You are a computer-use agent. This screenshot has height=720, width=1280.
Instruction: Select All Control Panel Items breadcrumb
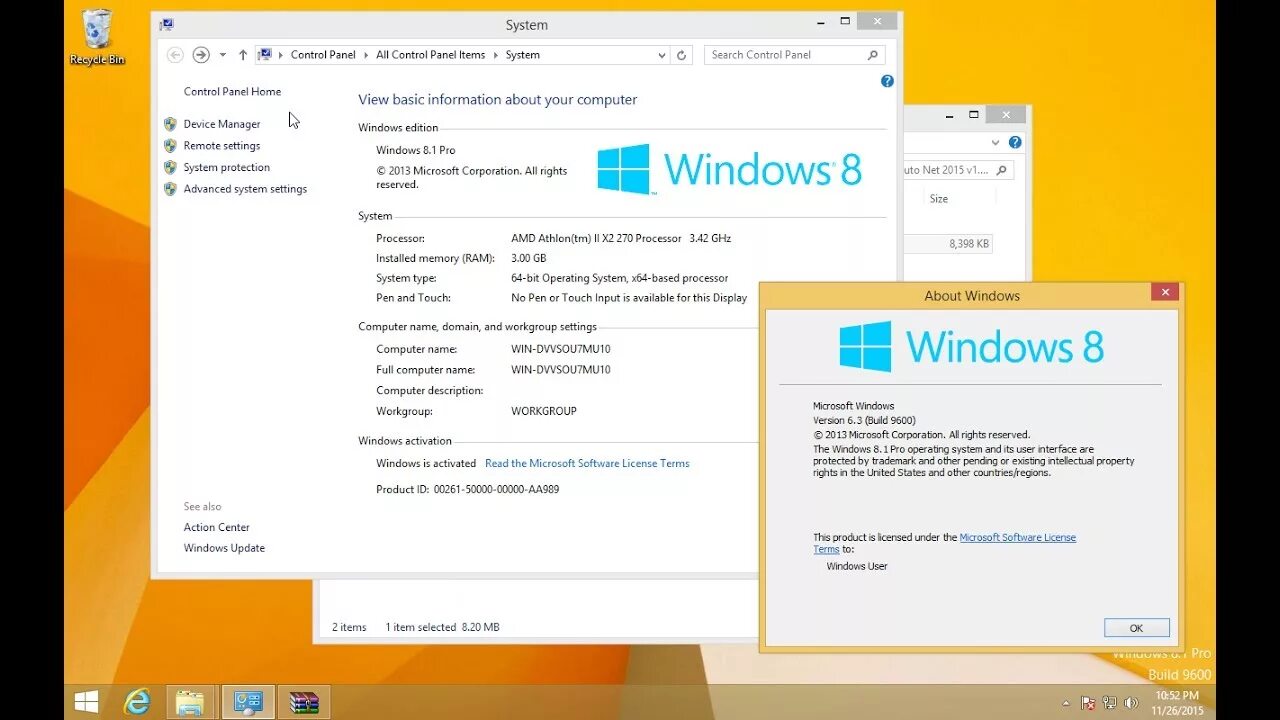point(430,55)
